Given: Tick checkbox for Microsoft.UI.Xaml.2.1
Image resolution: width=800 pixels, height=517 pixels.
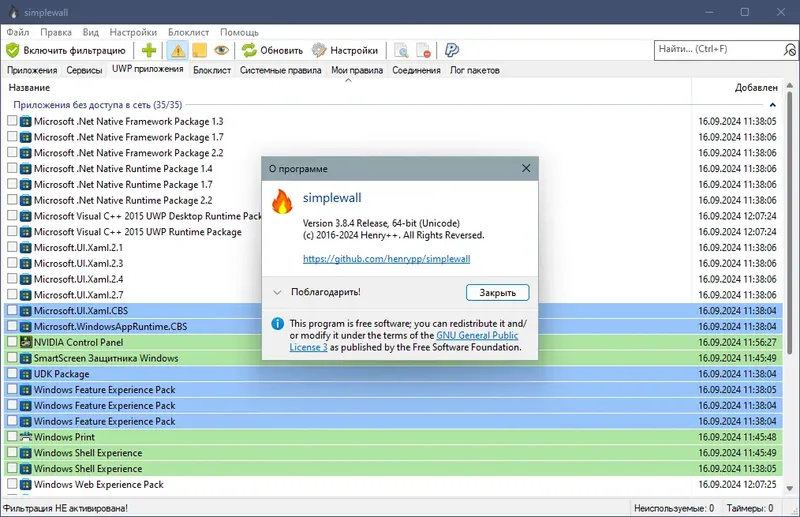Looking at the screenshot, I should click(12, 247).
